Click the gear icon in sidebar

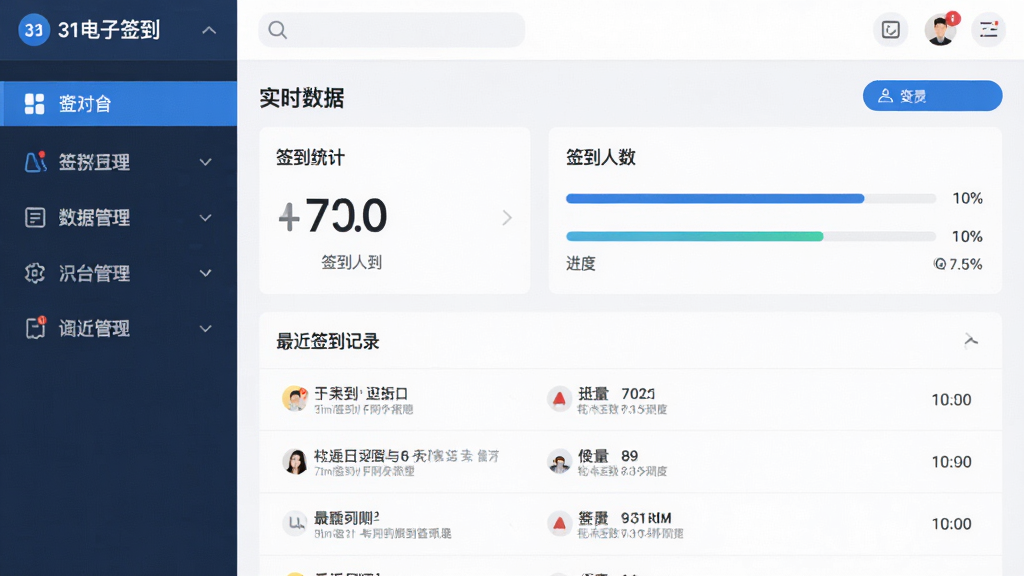tap(35, 273)
